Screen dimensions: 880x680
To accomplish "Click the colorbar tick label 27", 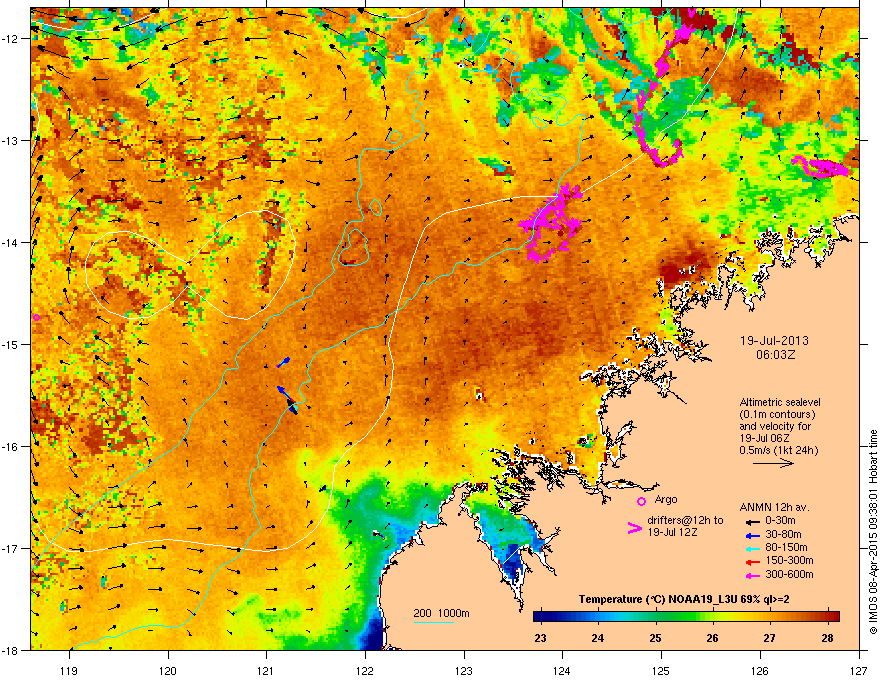I will click(769, 638).
